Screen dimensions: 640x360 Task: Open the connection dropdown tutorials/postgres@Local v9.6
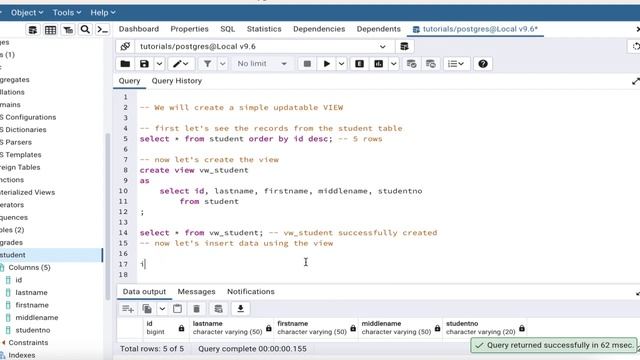[x=263, y=47]
